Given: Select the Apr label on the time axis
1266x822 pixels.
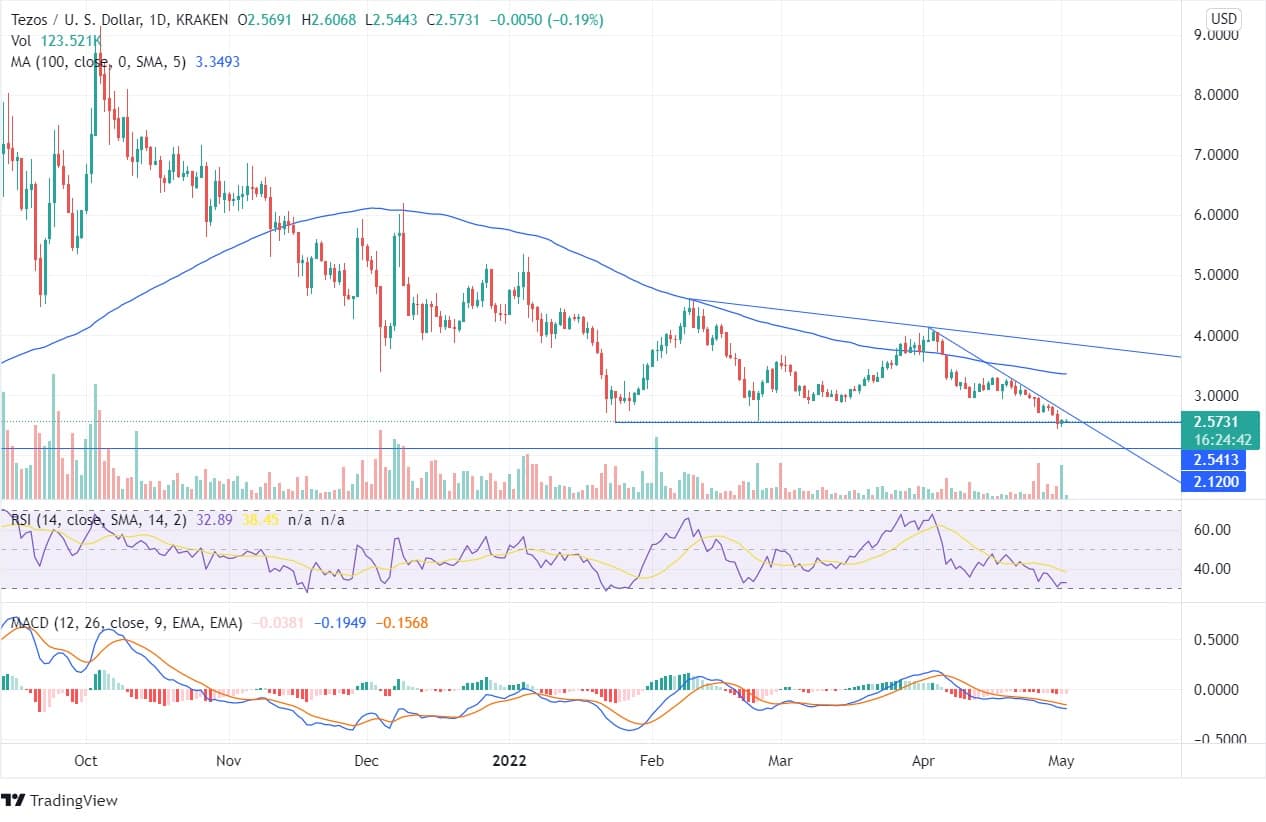Looking at the screenshot, I should click(923, 761).
